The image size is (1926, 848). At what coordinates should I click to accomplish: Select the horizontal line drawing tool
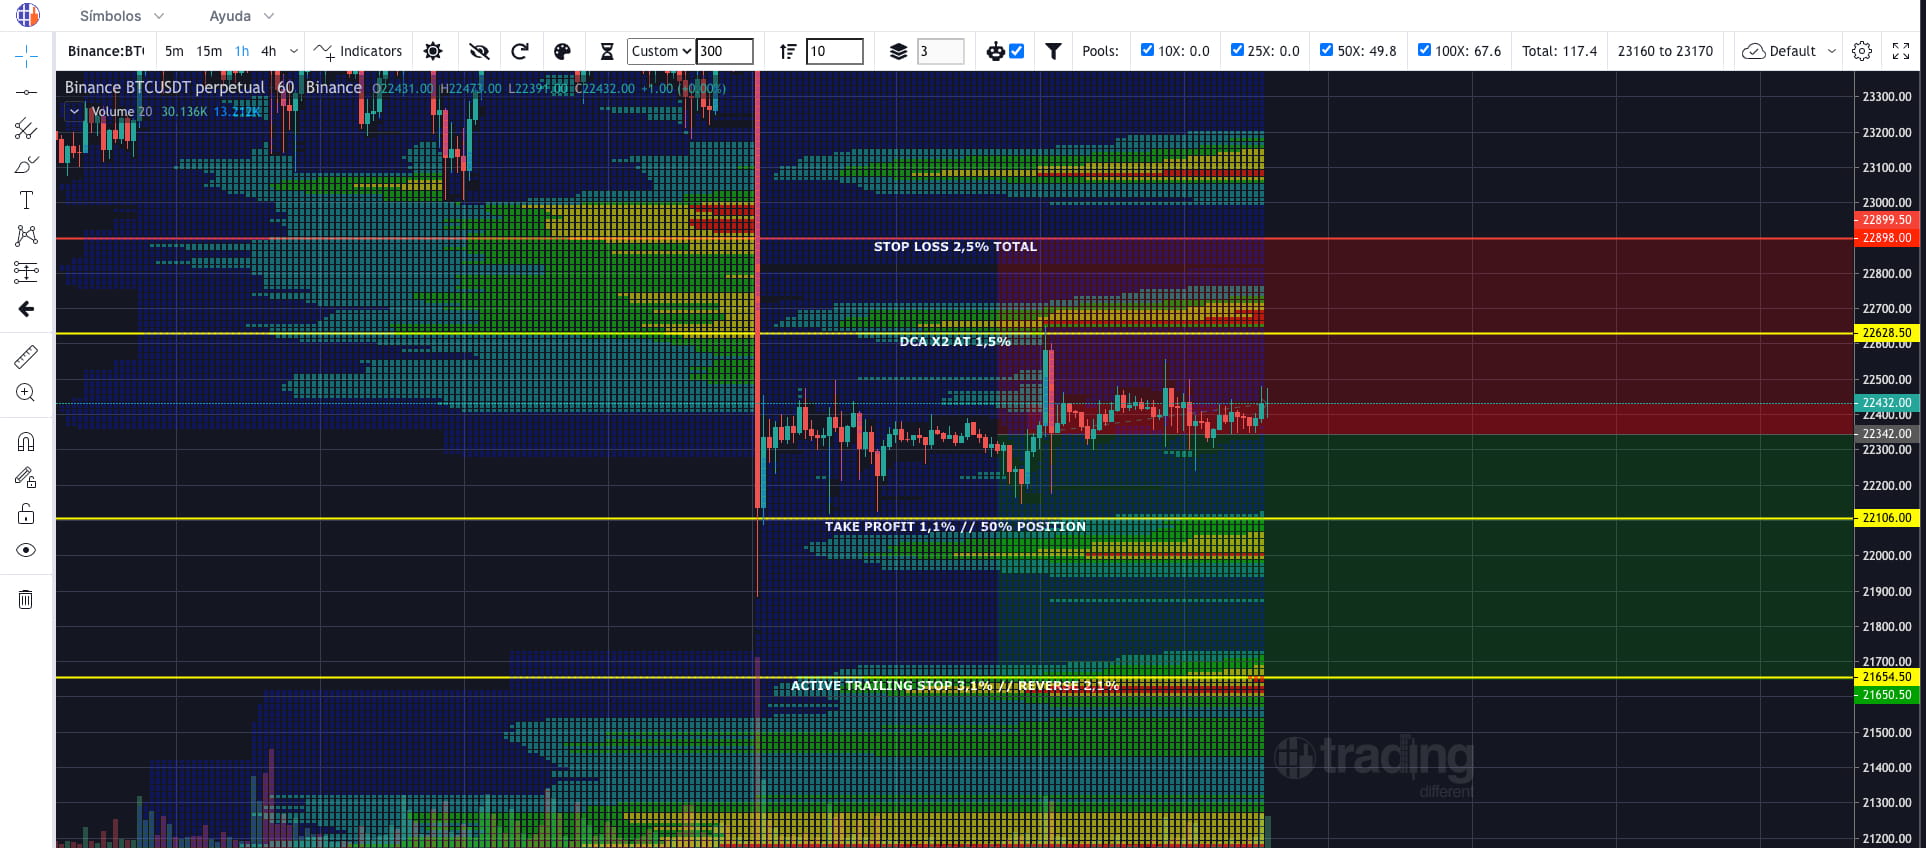pyautogui.click(x=26, y=92)
